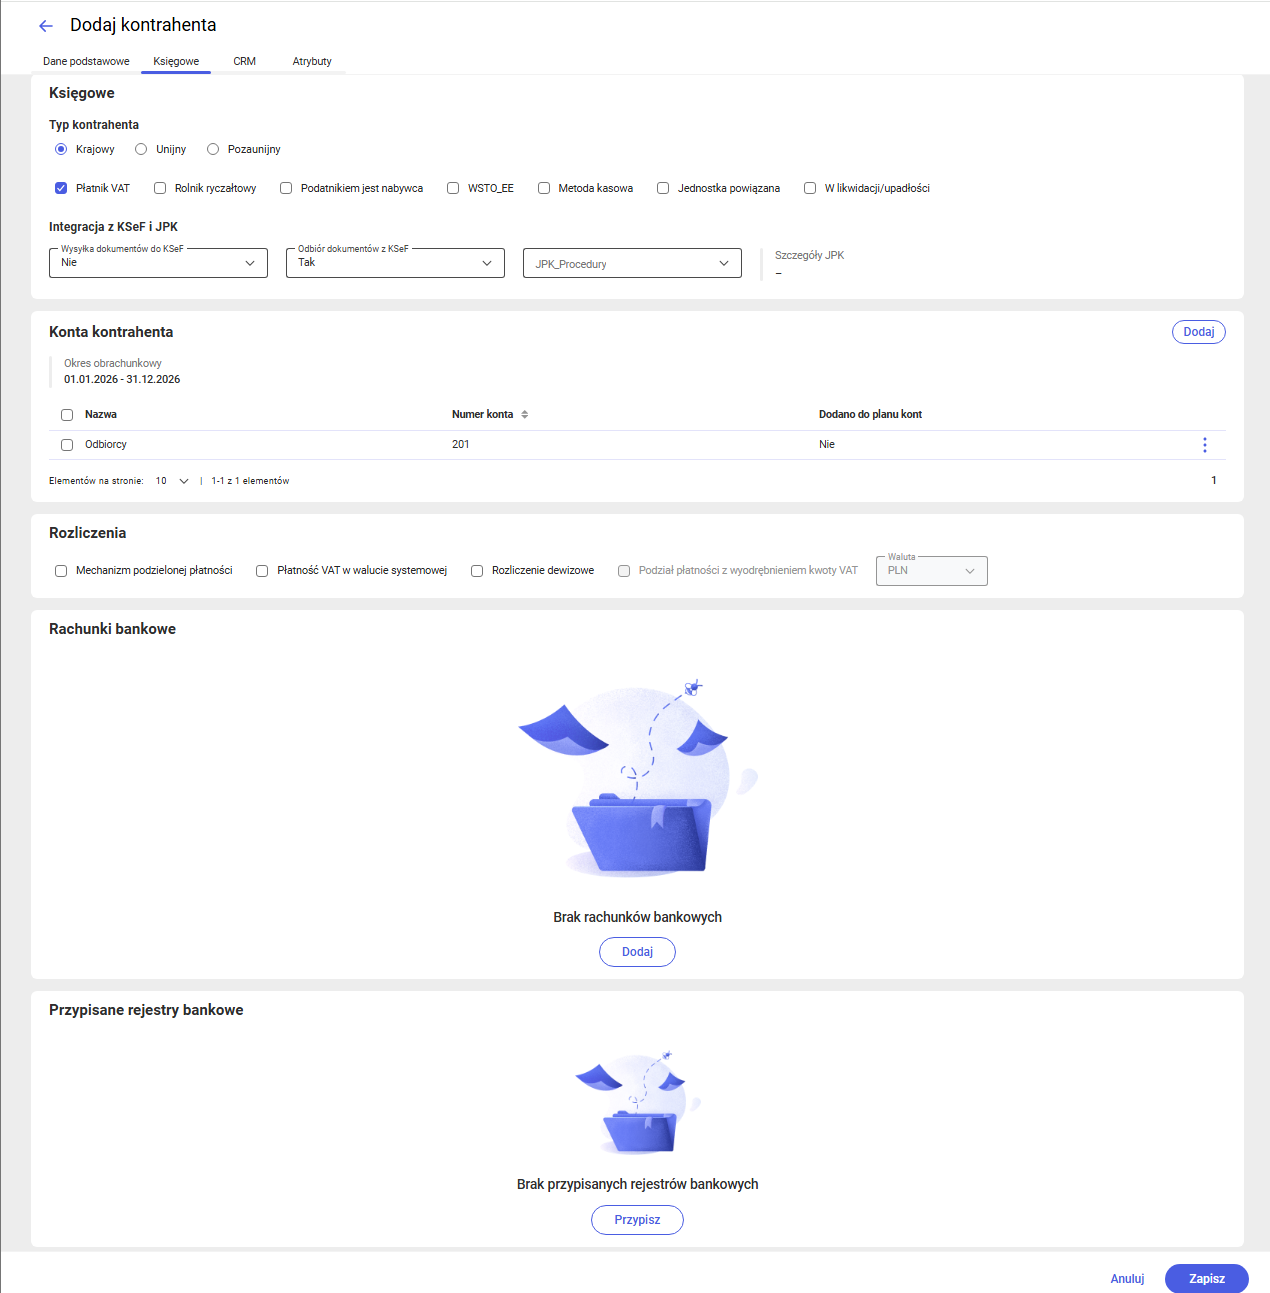Open the JPK_Procedury dropdown
The image size is (1270, 1293).
point(632,263)
